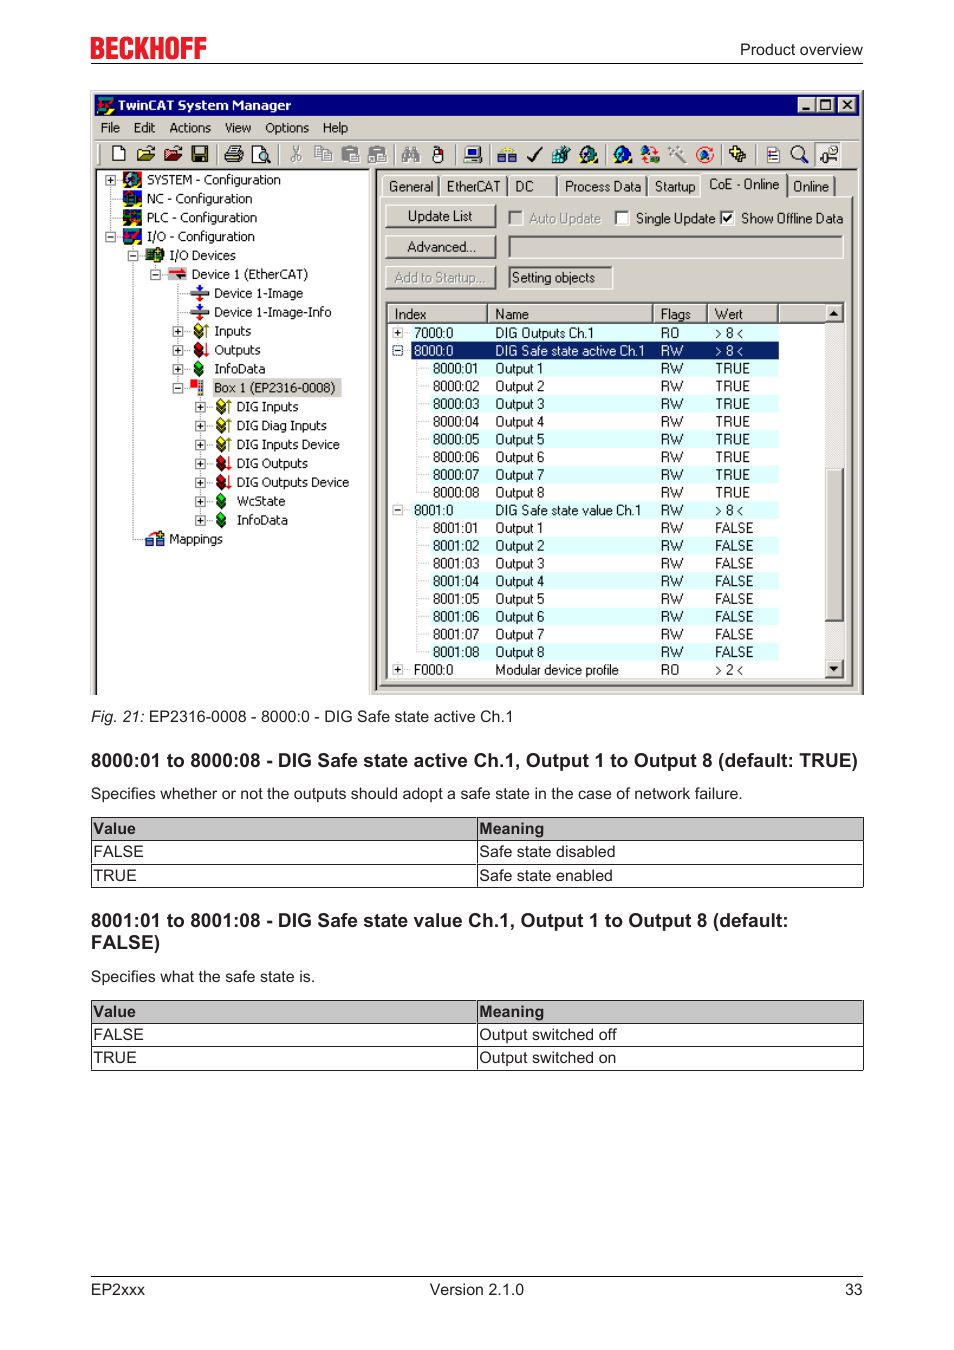Click the Print toolbar icon
The height and width of the screenshot is (1350, 954).
234,154
